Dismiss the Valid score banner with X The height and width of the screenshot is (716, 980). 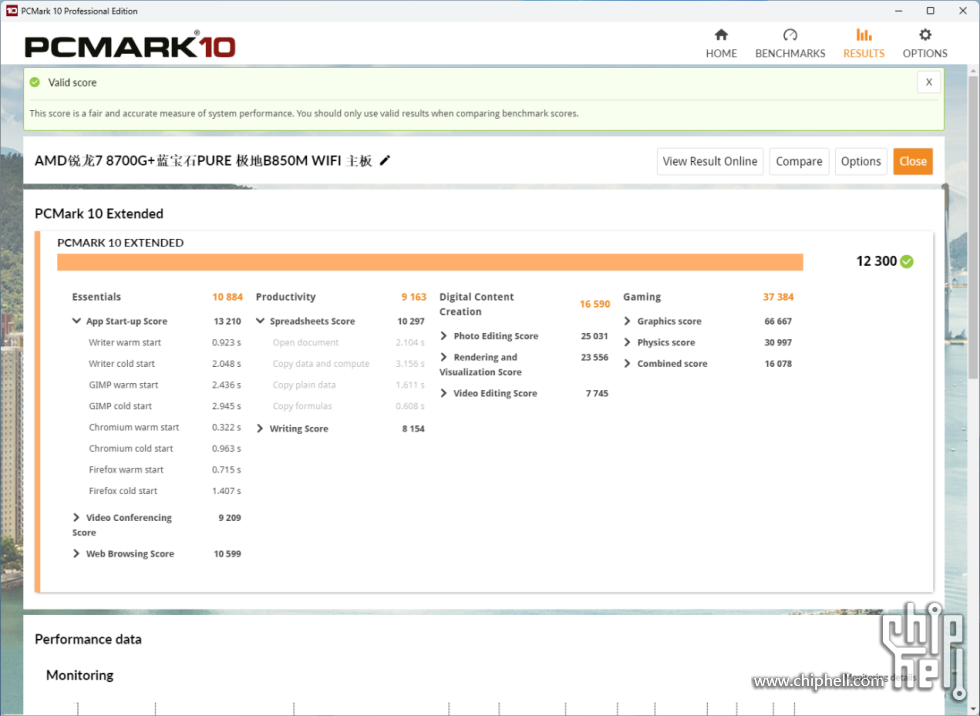tap(929, 82)
